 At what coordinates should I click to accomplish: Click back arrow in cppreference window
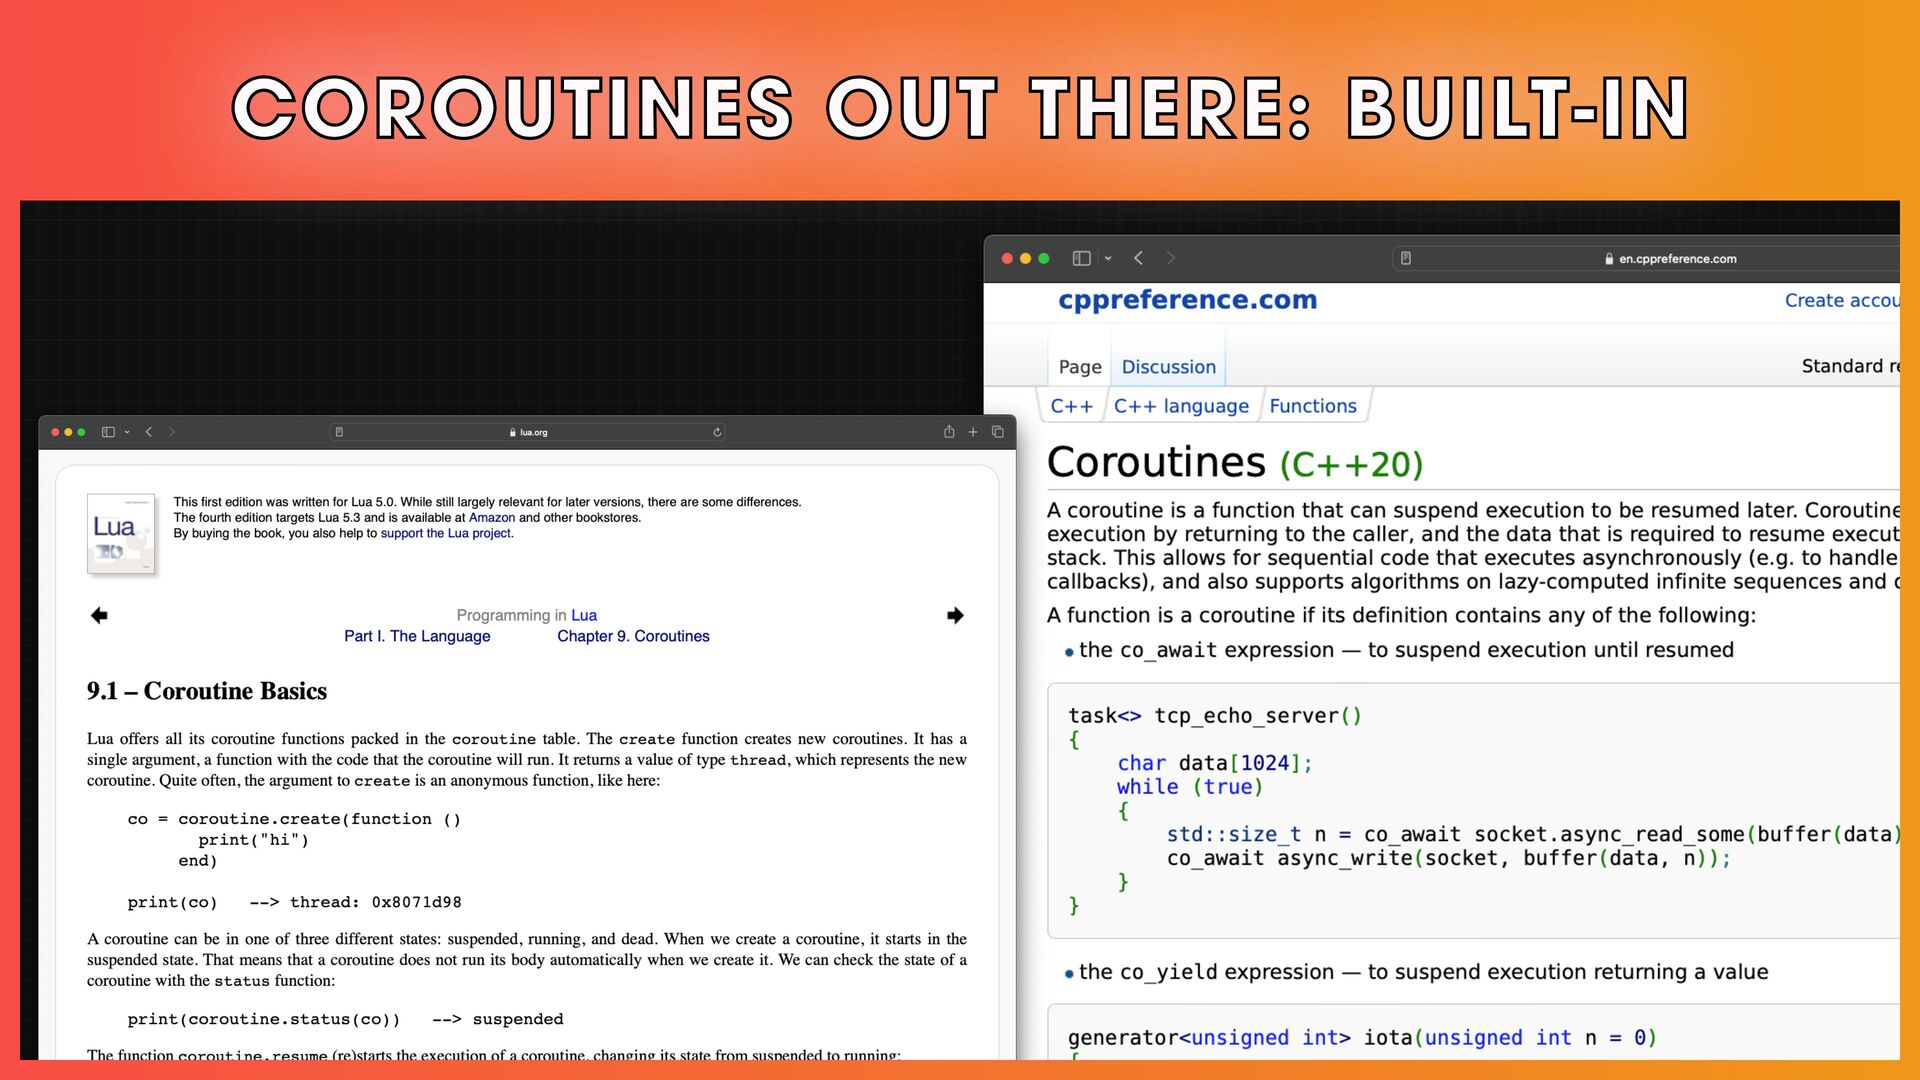pos(1138,258)
